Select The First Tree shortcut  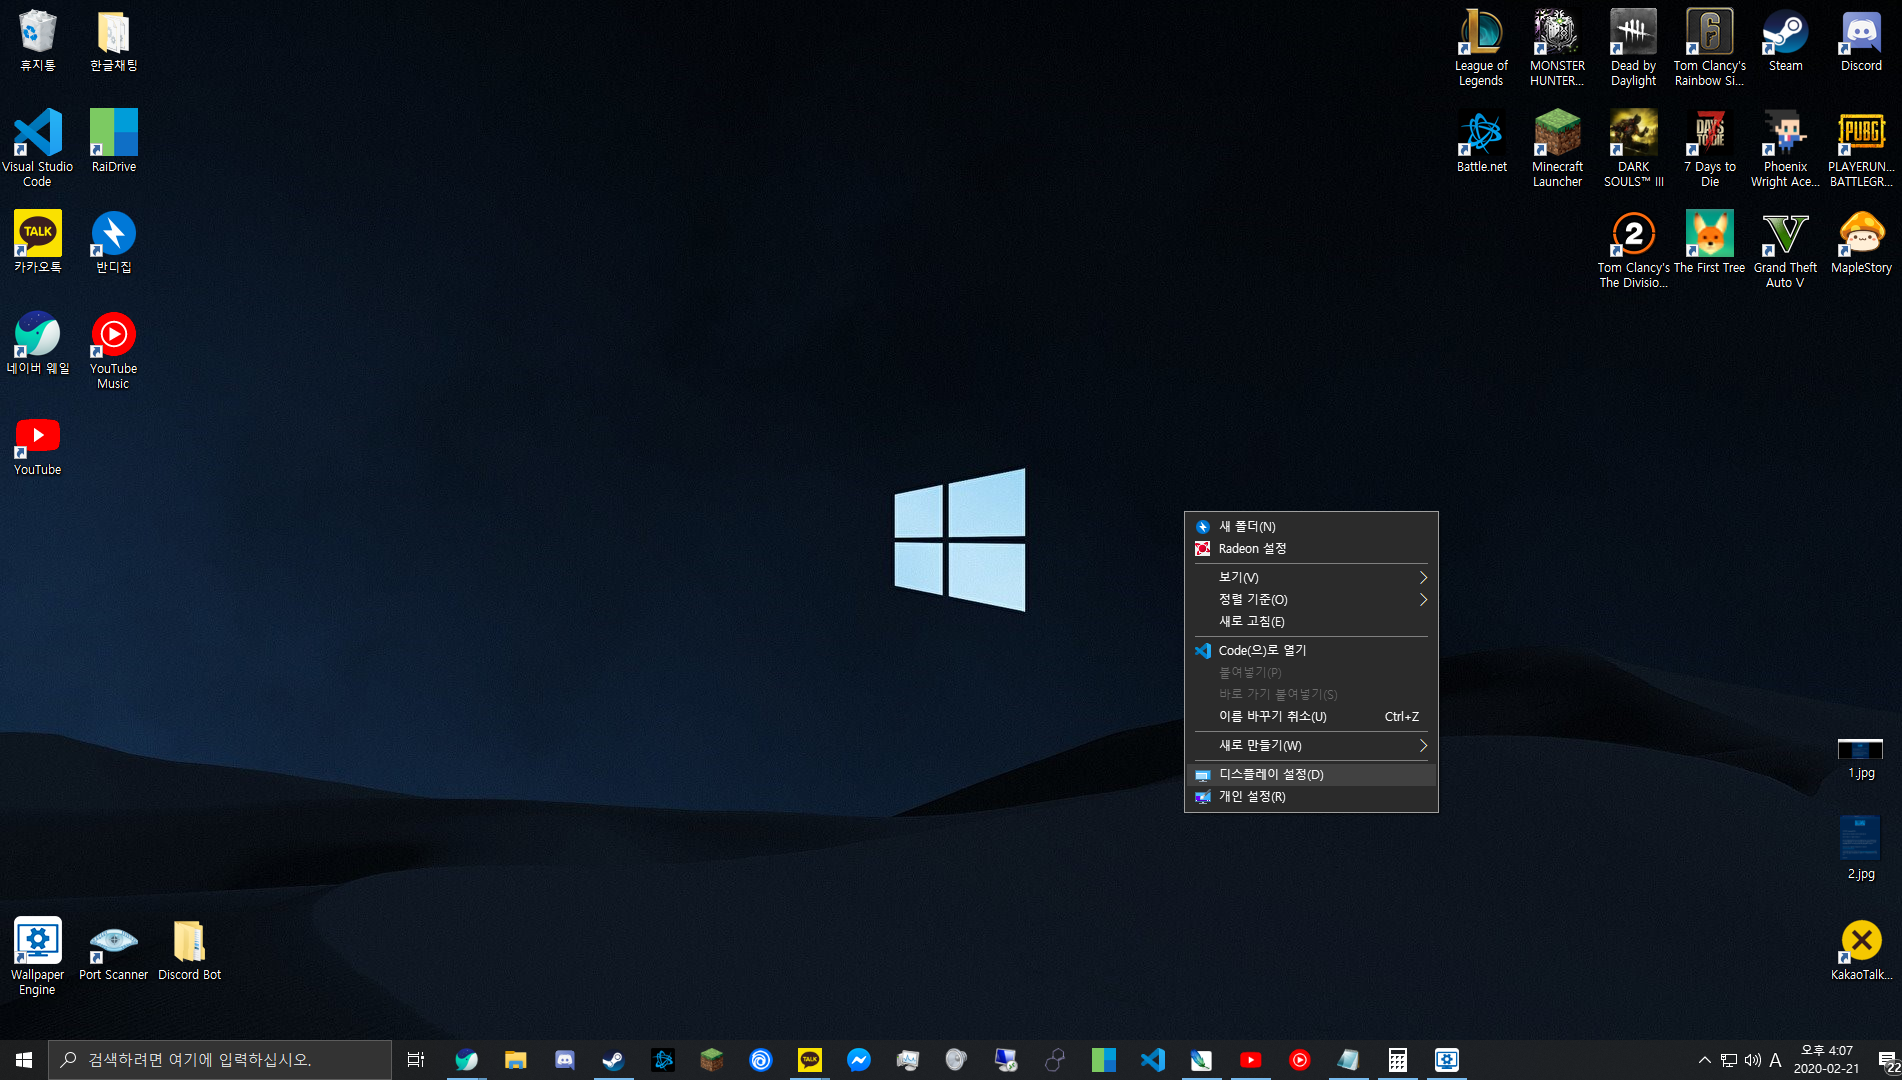1709,242
